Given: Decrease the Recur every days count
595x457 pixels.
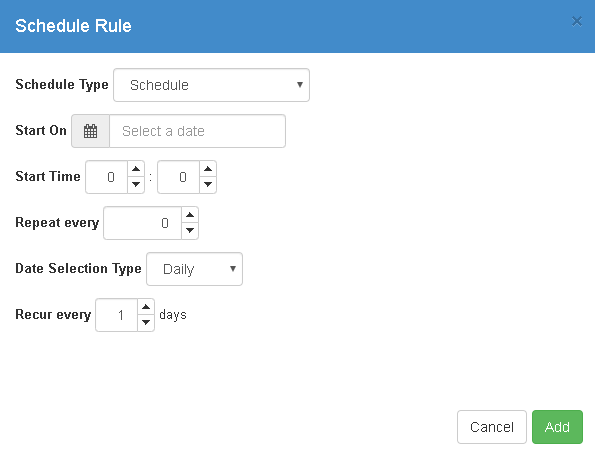Looking at the screenshot, I should [x=146, y=323].
